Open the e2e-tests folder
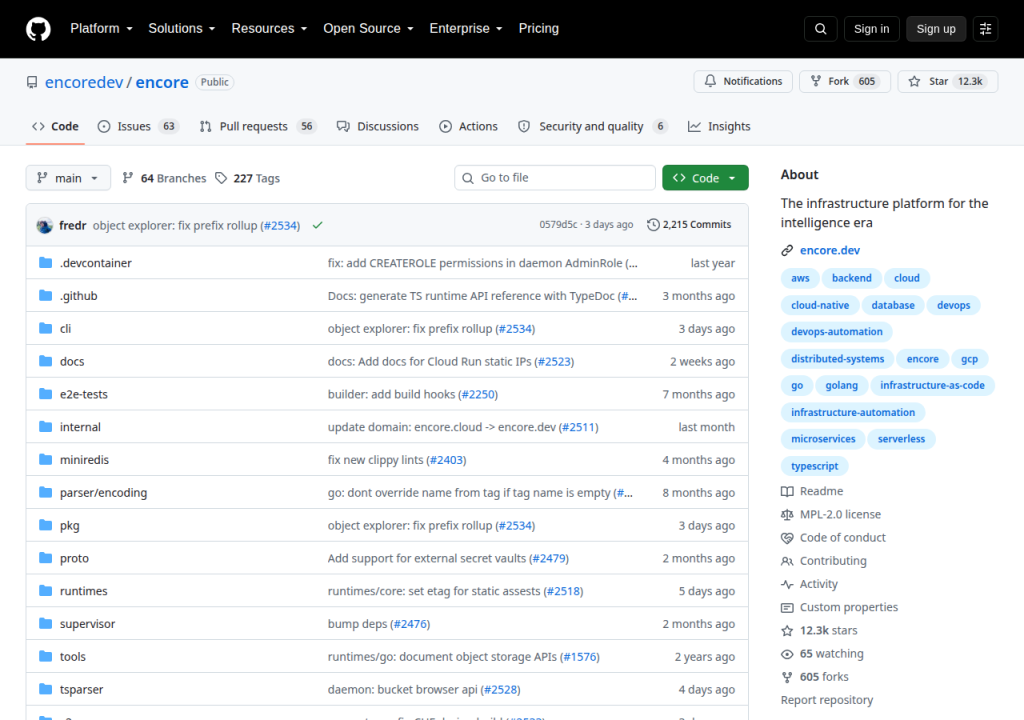Viewport: 1024px width, 720px height. (84, 394)
